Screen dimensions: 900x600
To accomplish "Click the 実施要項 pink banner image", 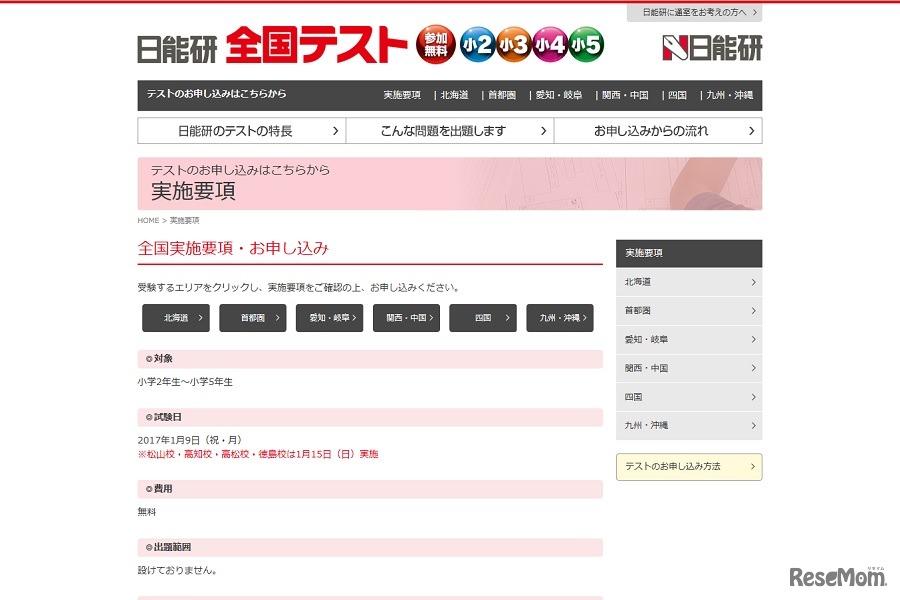I will click(449, 184).
